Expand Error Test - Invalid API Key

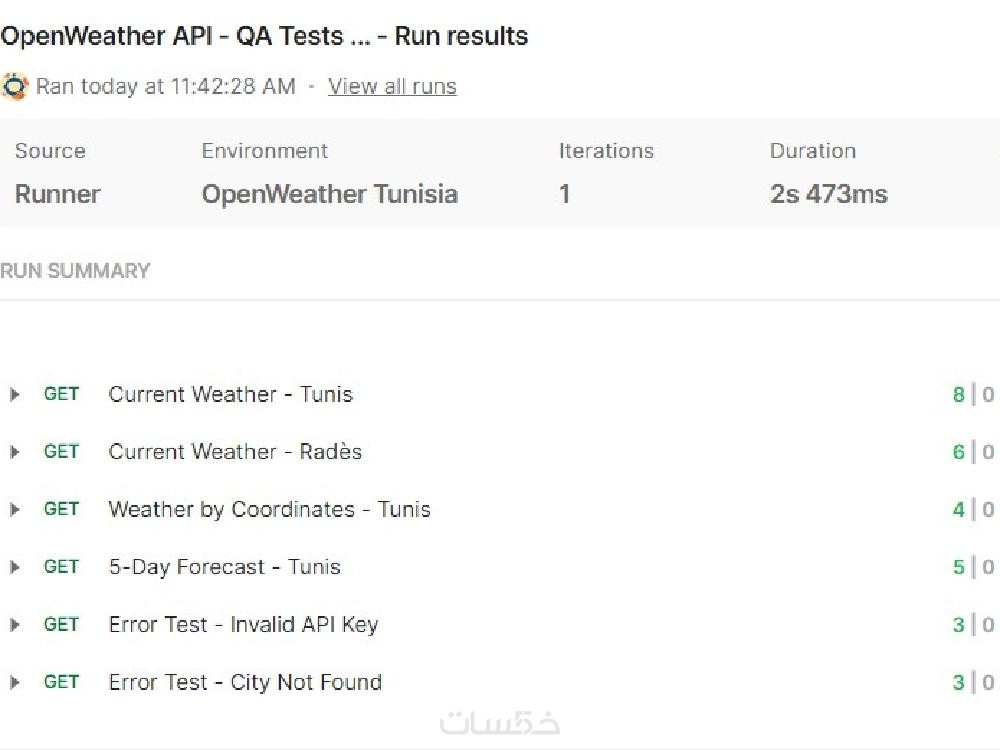click(15, 625)
